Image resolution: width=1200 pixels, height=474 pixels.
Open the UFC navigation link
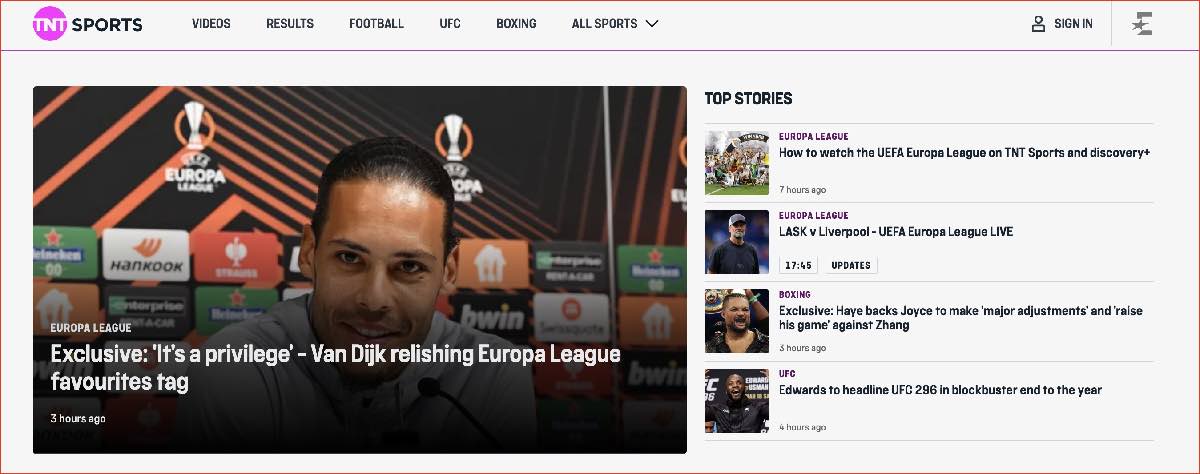click(450, 23)
